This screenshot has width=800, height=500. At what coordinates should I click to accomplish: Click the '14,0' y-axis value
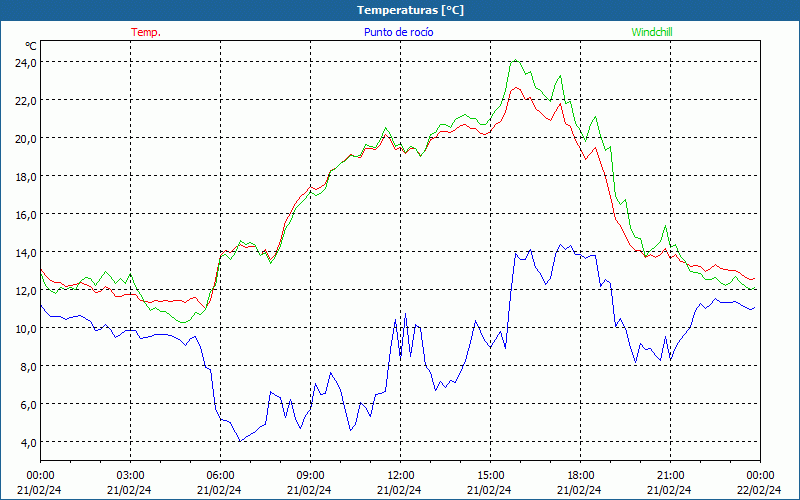pyautogui.click(x=26, y=253)
